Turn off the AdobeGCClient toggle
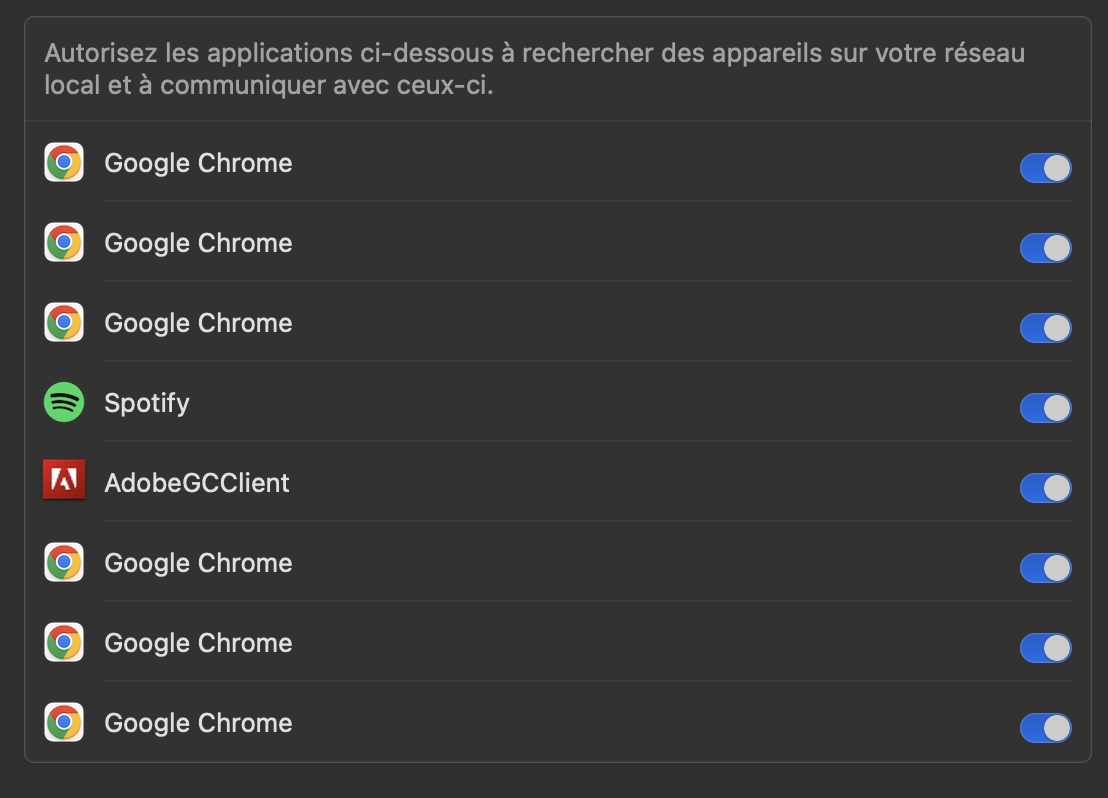Image resolution: width=1108 pixels, height=798 pixels. pyautogui.click(x=1045, y=488)
